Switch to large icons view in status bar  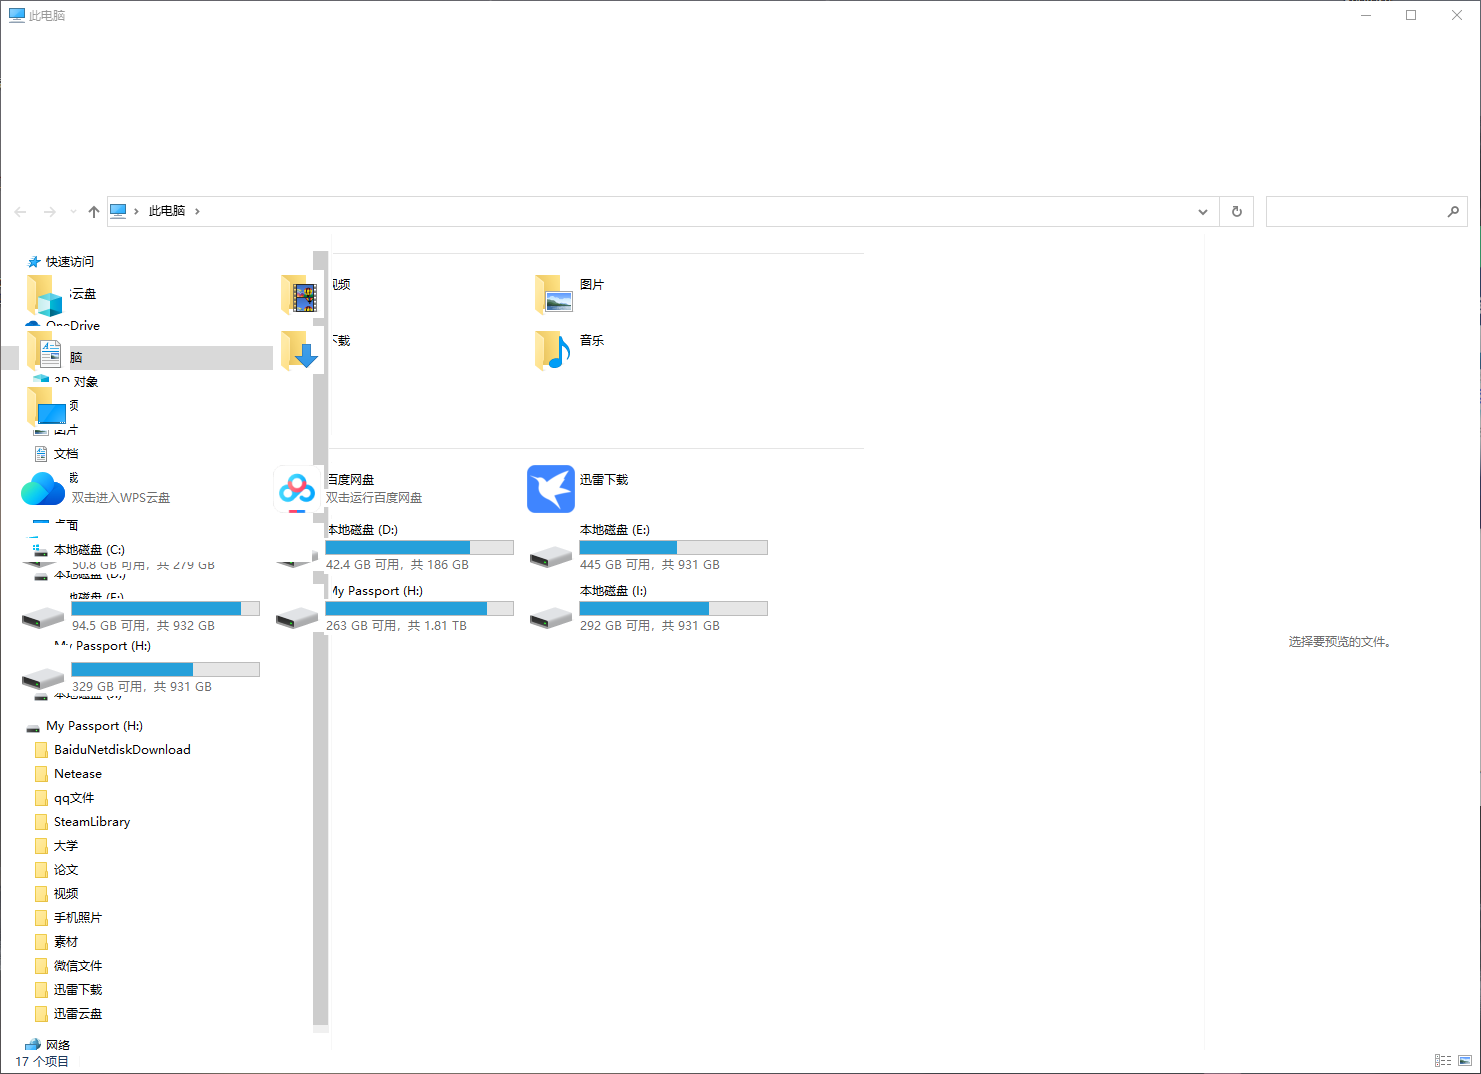point(1465,1061)
